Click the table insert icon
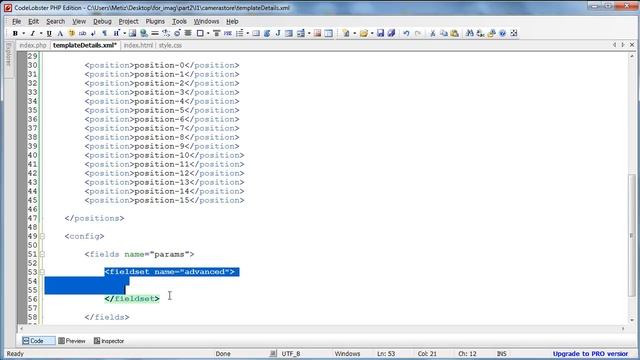Screen dimensions: 640x360 329,33
